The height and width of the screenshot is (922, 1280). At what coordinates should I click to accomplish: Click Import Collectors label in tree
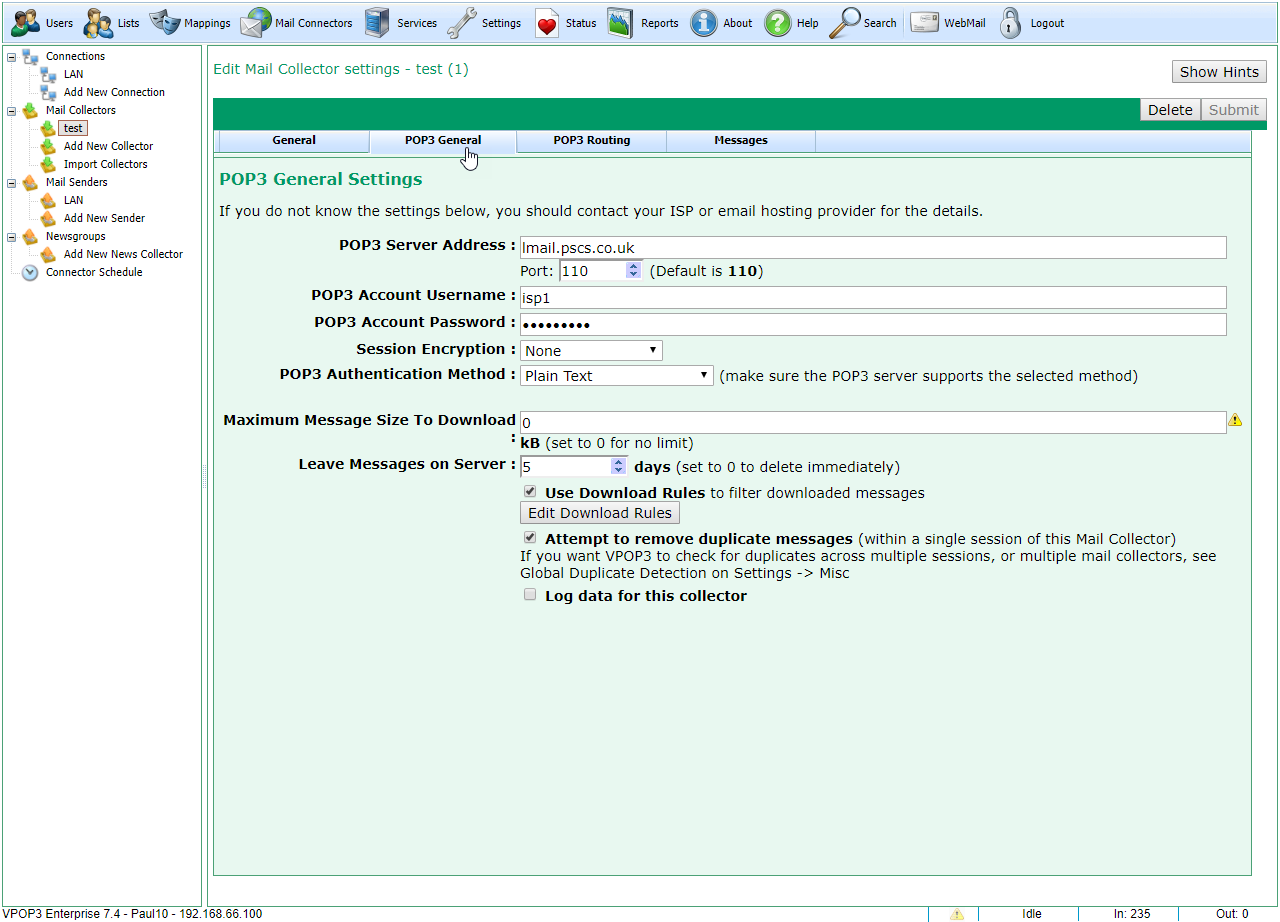point(105,164)
